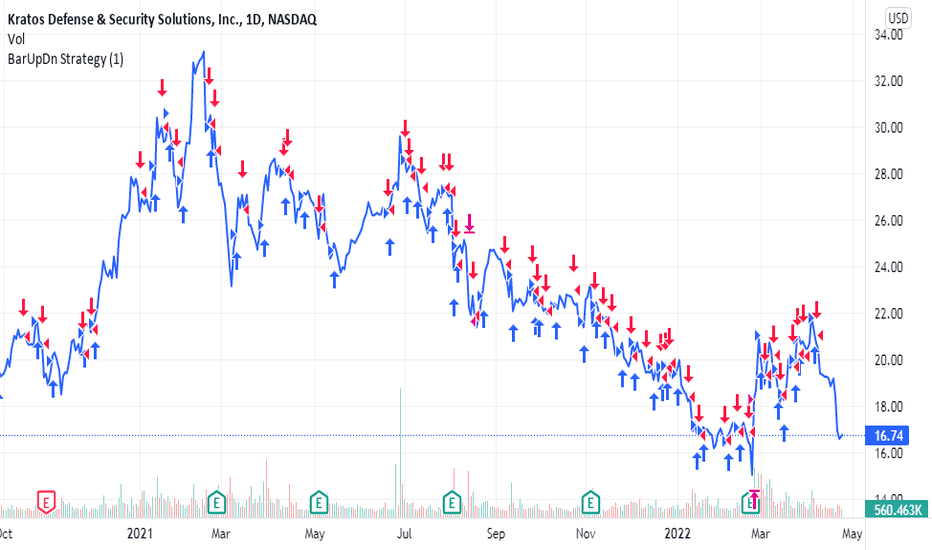Image resolution: width=932 pixels, height=550 pixels.
Task: Open earnings E marker above Nov 2021
Action: (590, 502)
